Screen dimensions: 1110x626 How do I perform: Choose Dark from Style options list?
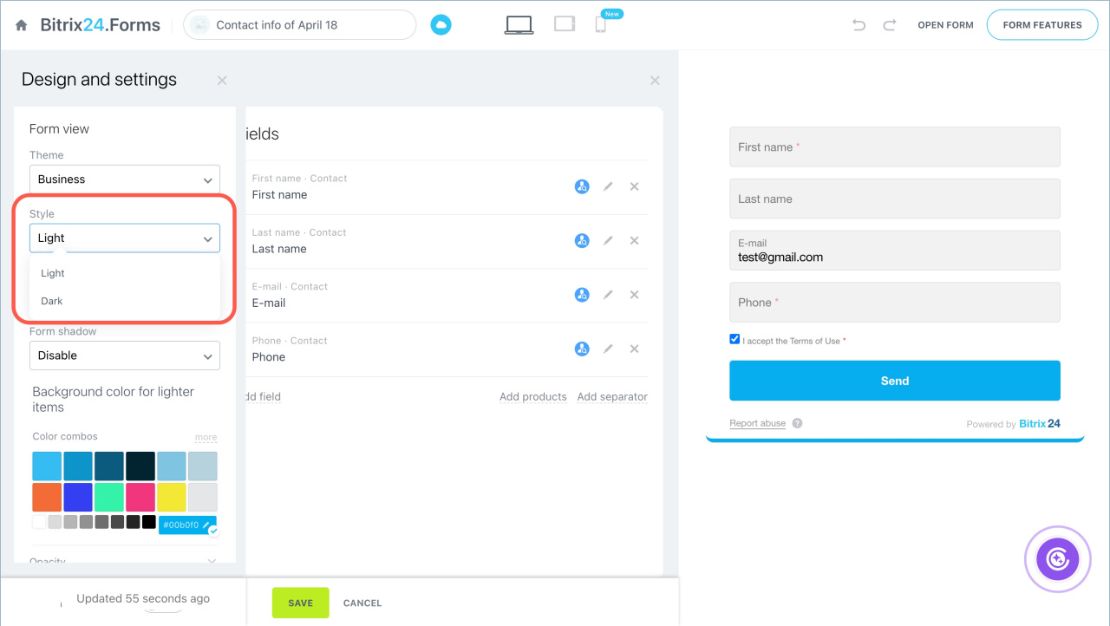point(52,301)
